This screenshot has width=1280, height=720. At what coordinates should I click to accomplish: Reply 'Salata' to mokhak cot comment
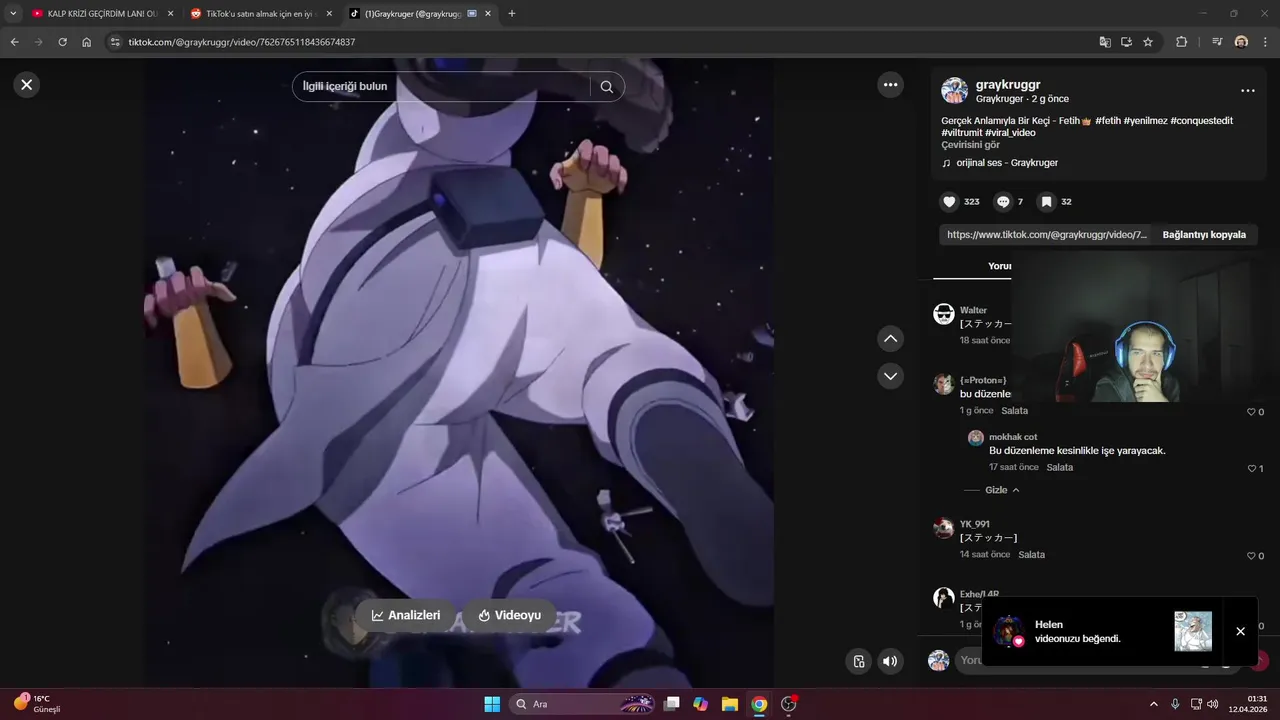[1059, 467]
